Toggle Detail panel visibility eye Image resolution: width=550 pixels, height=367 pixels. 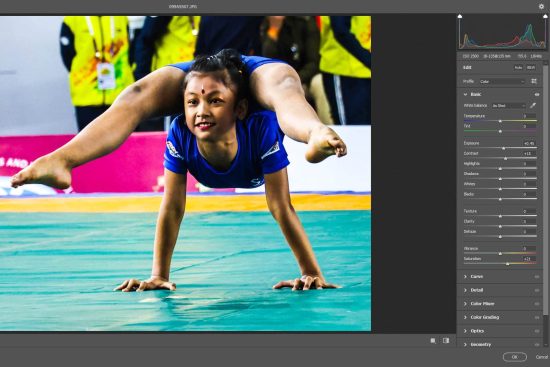click(537, 290)
